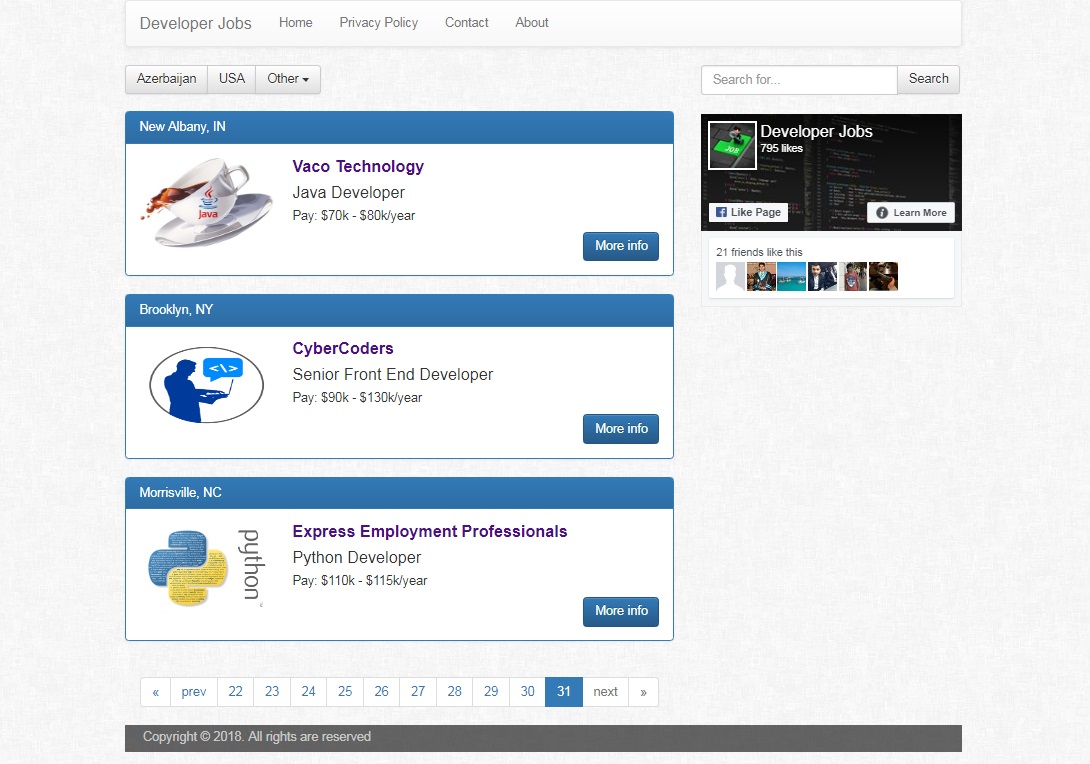Click the Python logo image
This screenshot has height=764, width=1090.
[x=206, y=568]
